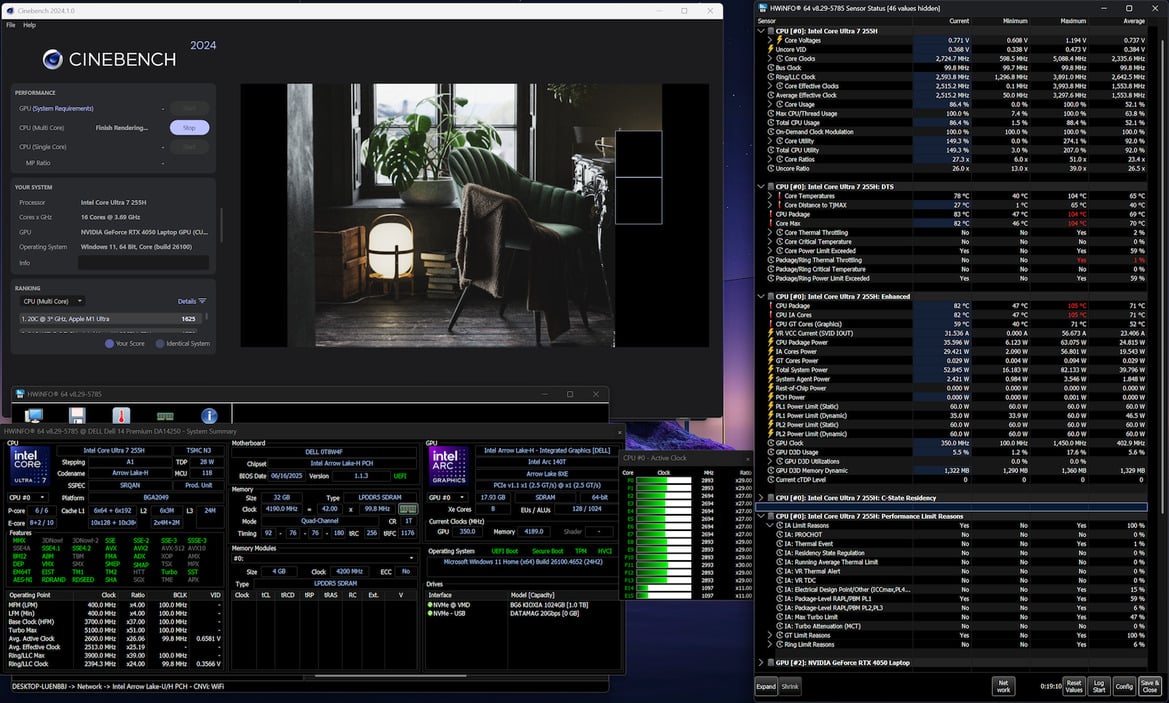Click the green status dot for NVMe - USB
The width and height of the screenshot is (1169, 703).
point(430,614)
